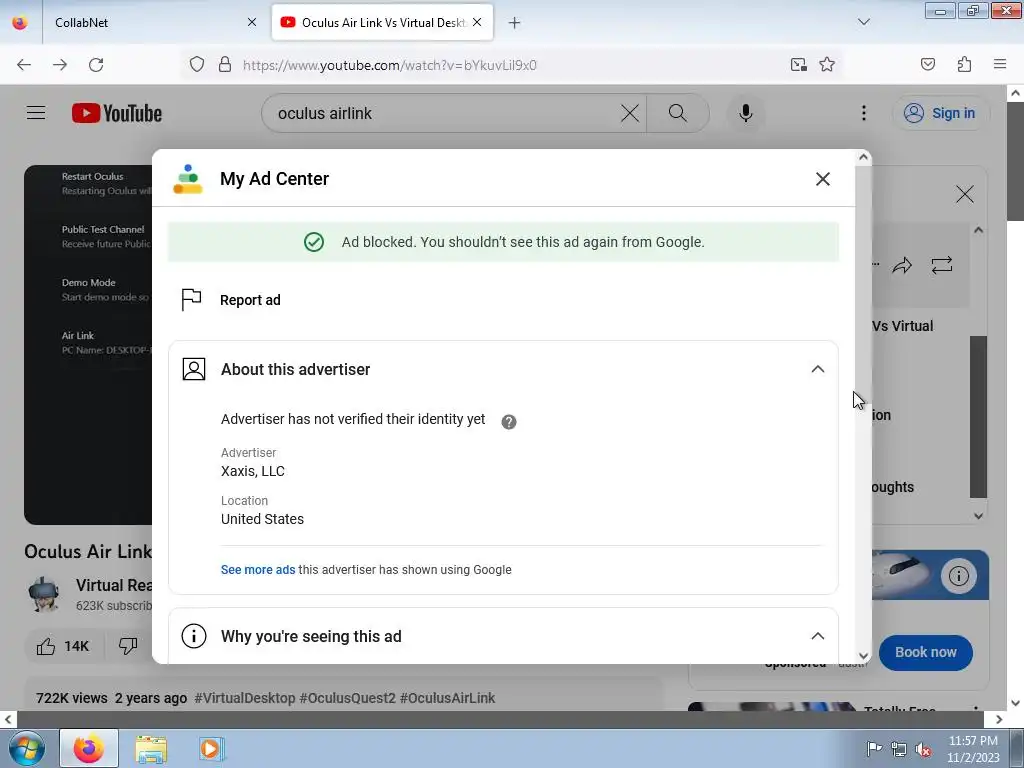The height and width of the screenshot is (768, 1024).
Task: Bookmark this page with the star
Action: pyautogui.click(x=827, y=64)
